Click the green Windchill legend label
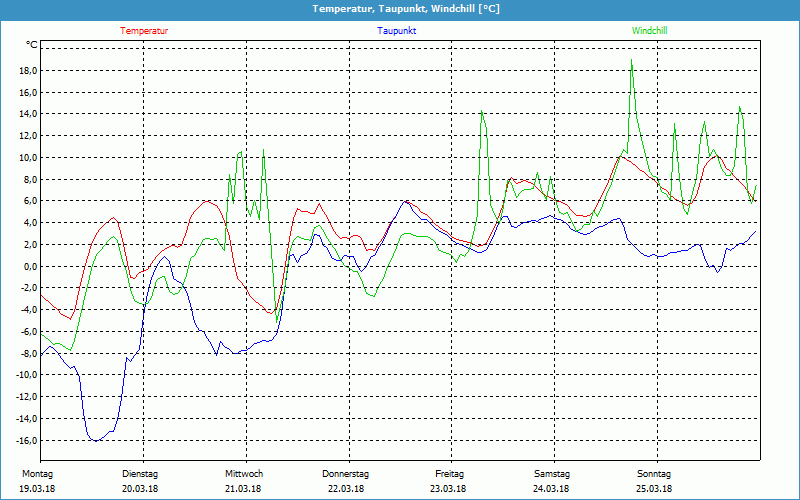 tap(649, 31)
